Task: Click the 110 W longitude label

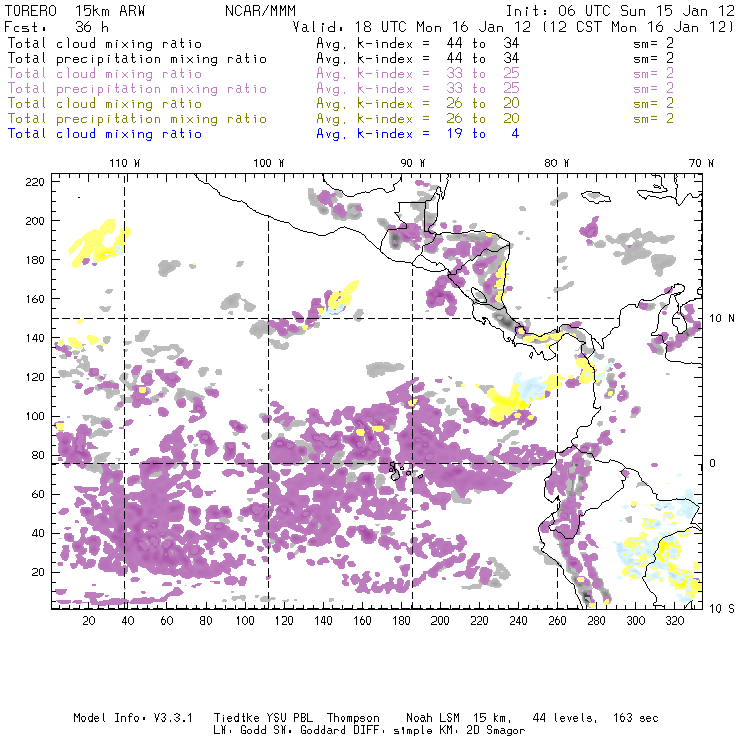Action: pos(123,162)
